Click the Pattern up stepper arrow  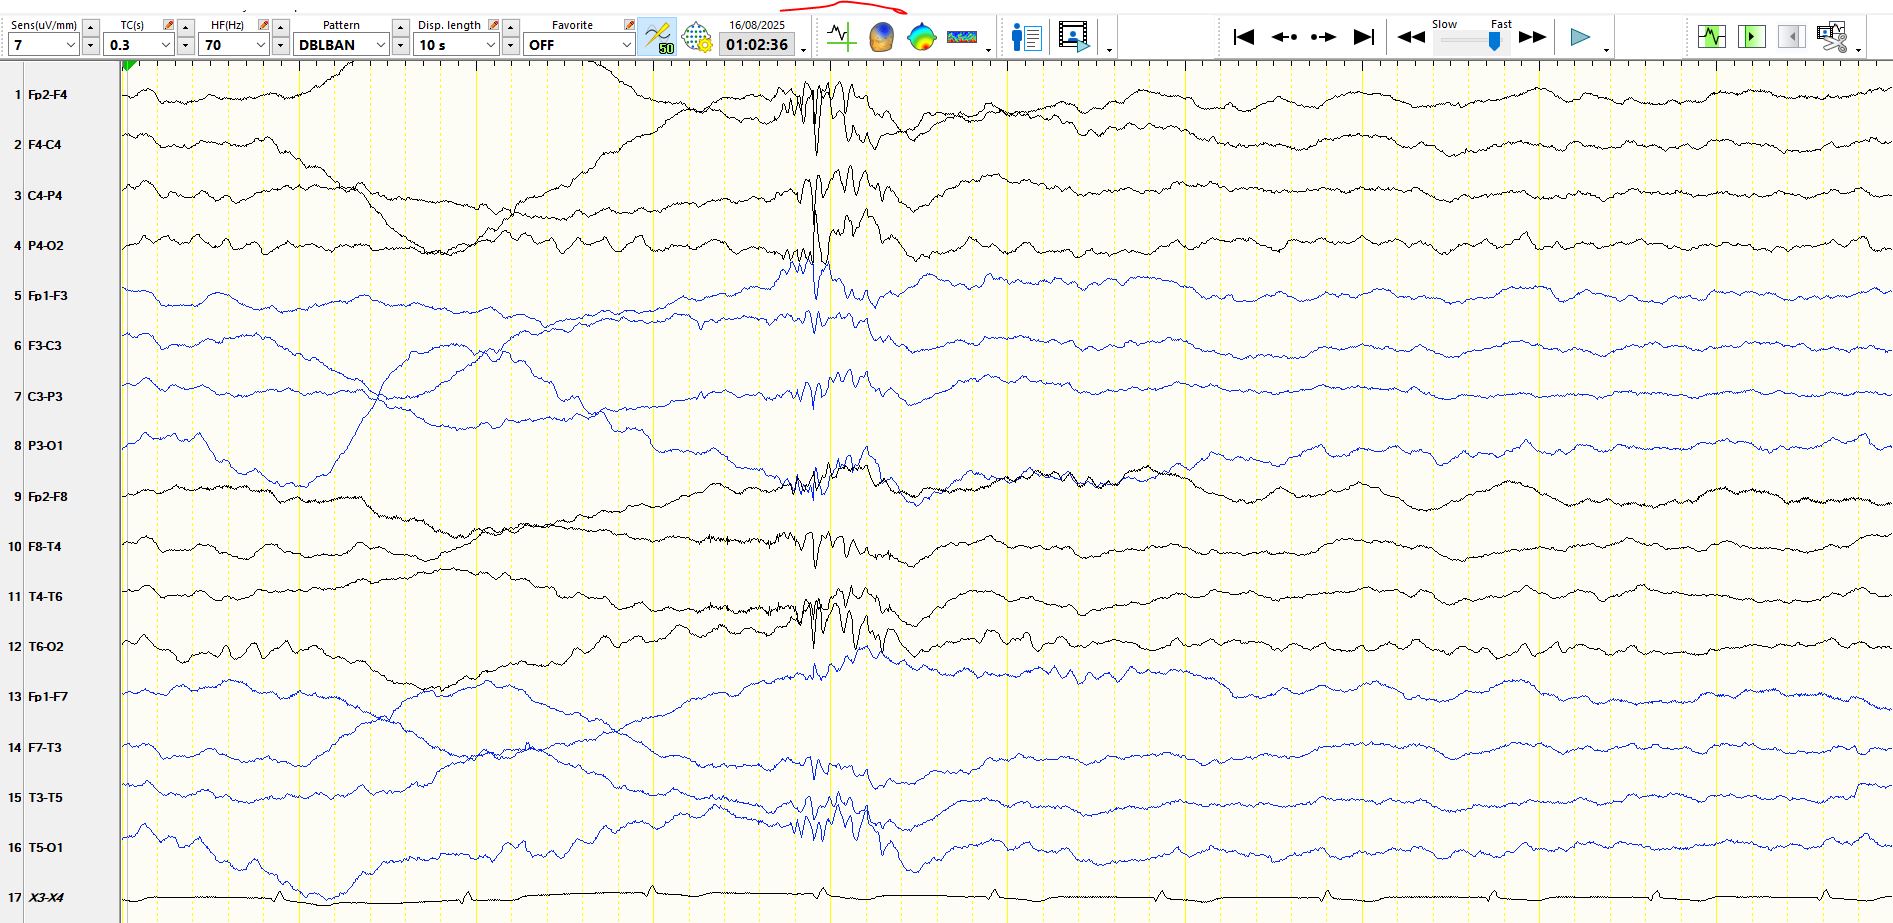click(x=400, y=27)
